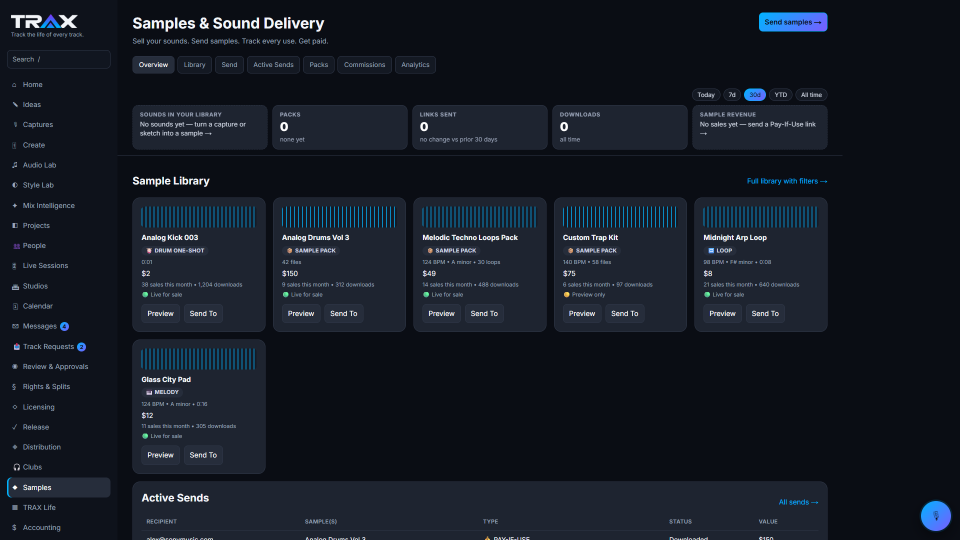Select the All time range
This screenshot has height=540, width=960.
click(811, 95)
